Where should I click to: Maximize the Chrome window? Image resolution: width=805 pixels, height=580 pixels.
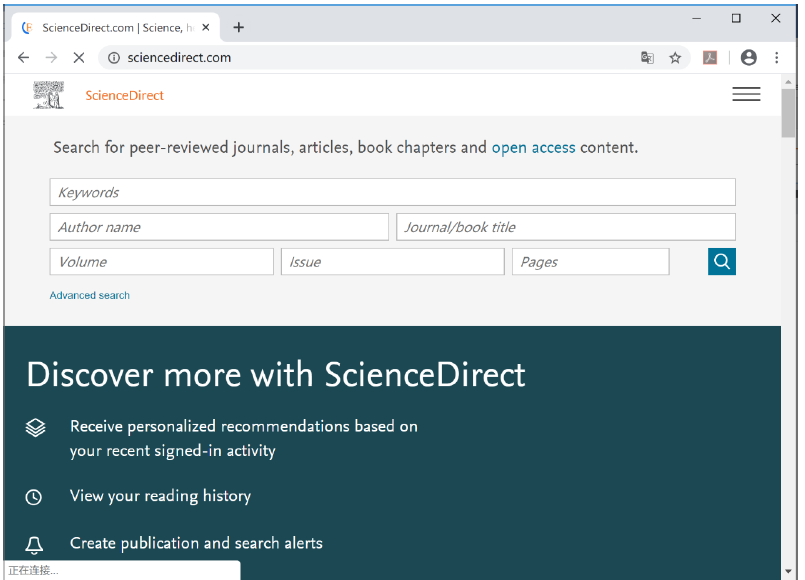736,18
